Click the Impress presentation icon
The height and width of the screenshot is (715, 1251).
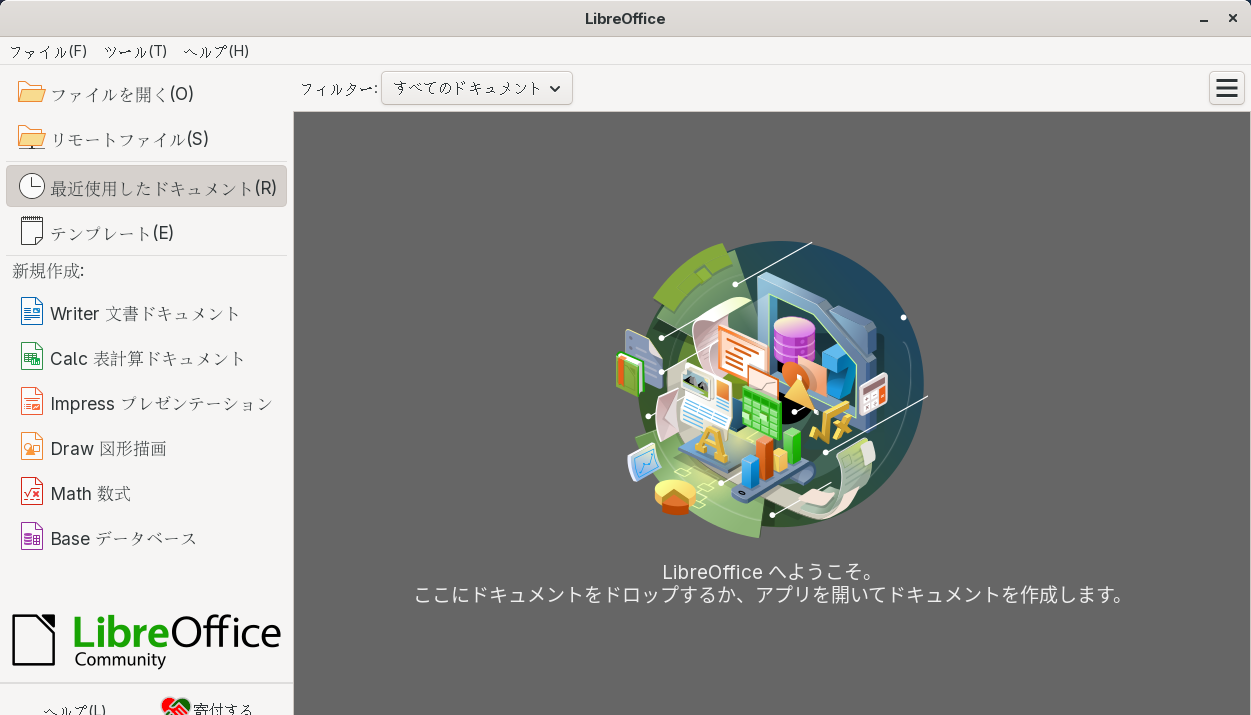click(32, 403)
